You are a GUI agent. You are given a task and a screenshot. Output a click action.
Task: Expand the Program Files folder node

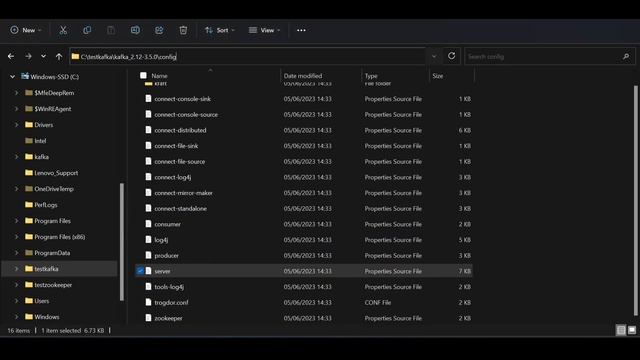[17, 221]
